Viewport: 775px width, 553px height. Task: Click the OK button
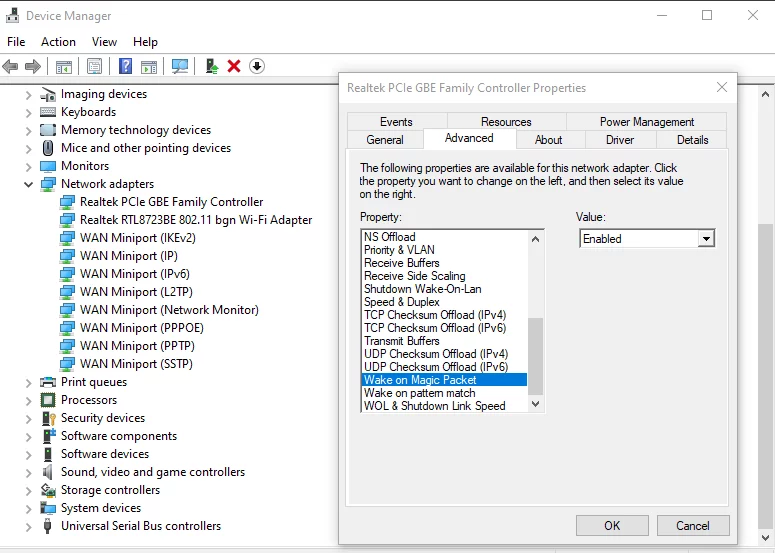click(612, 525)
